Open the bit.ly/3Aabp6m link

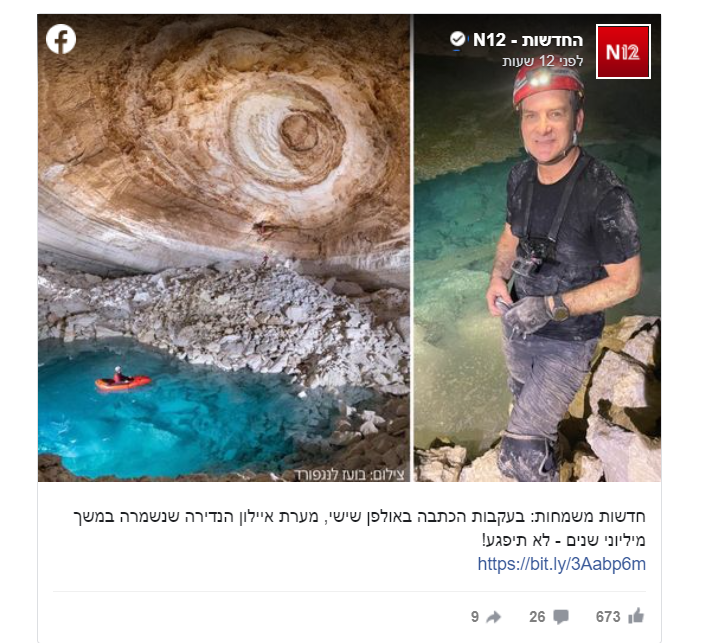(561, 564)
